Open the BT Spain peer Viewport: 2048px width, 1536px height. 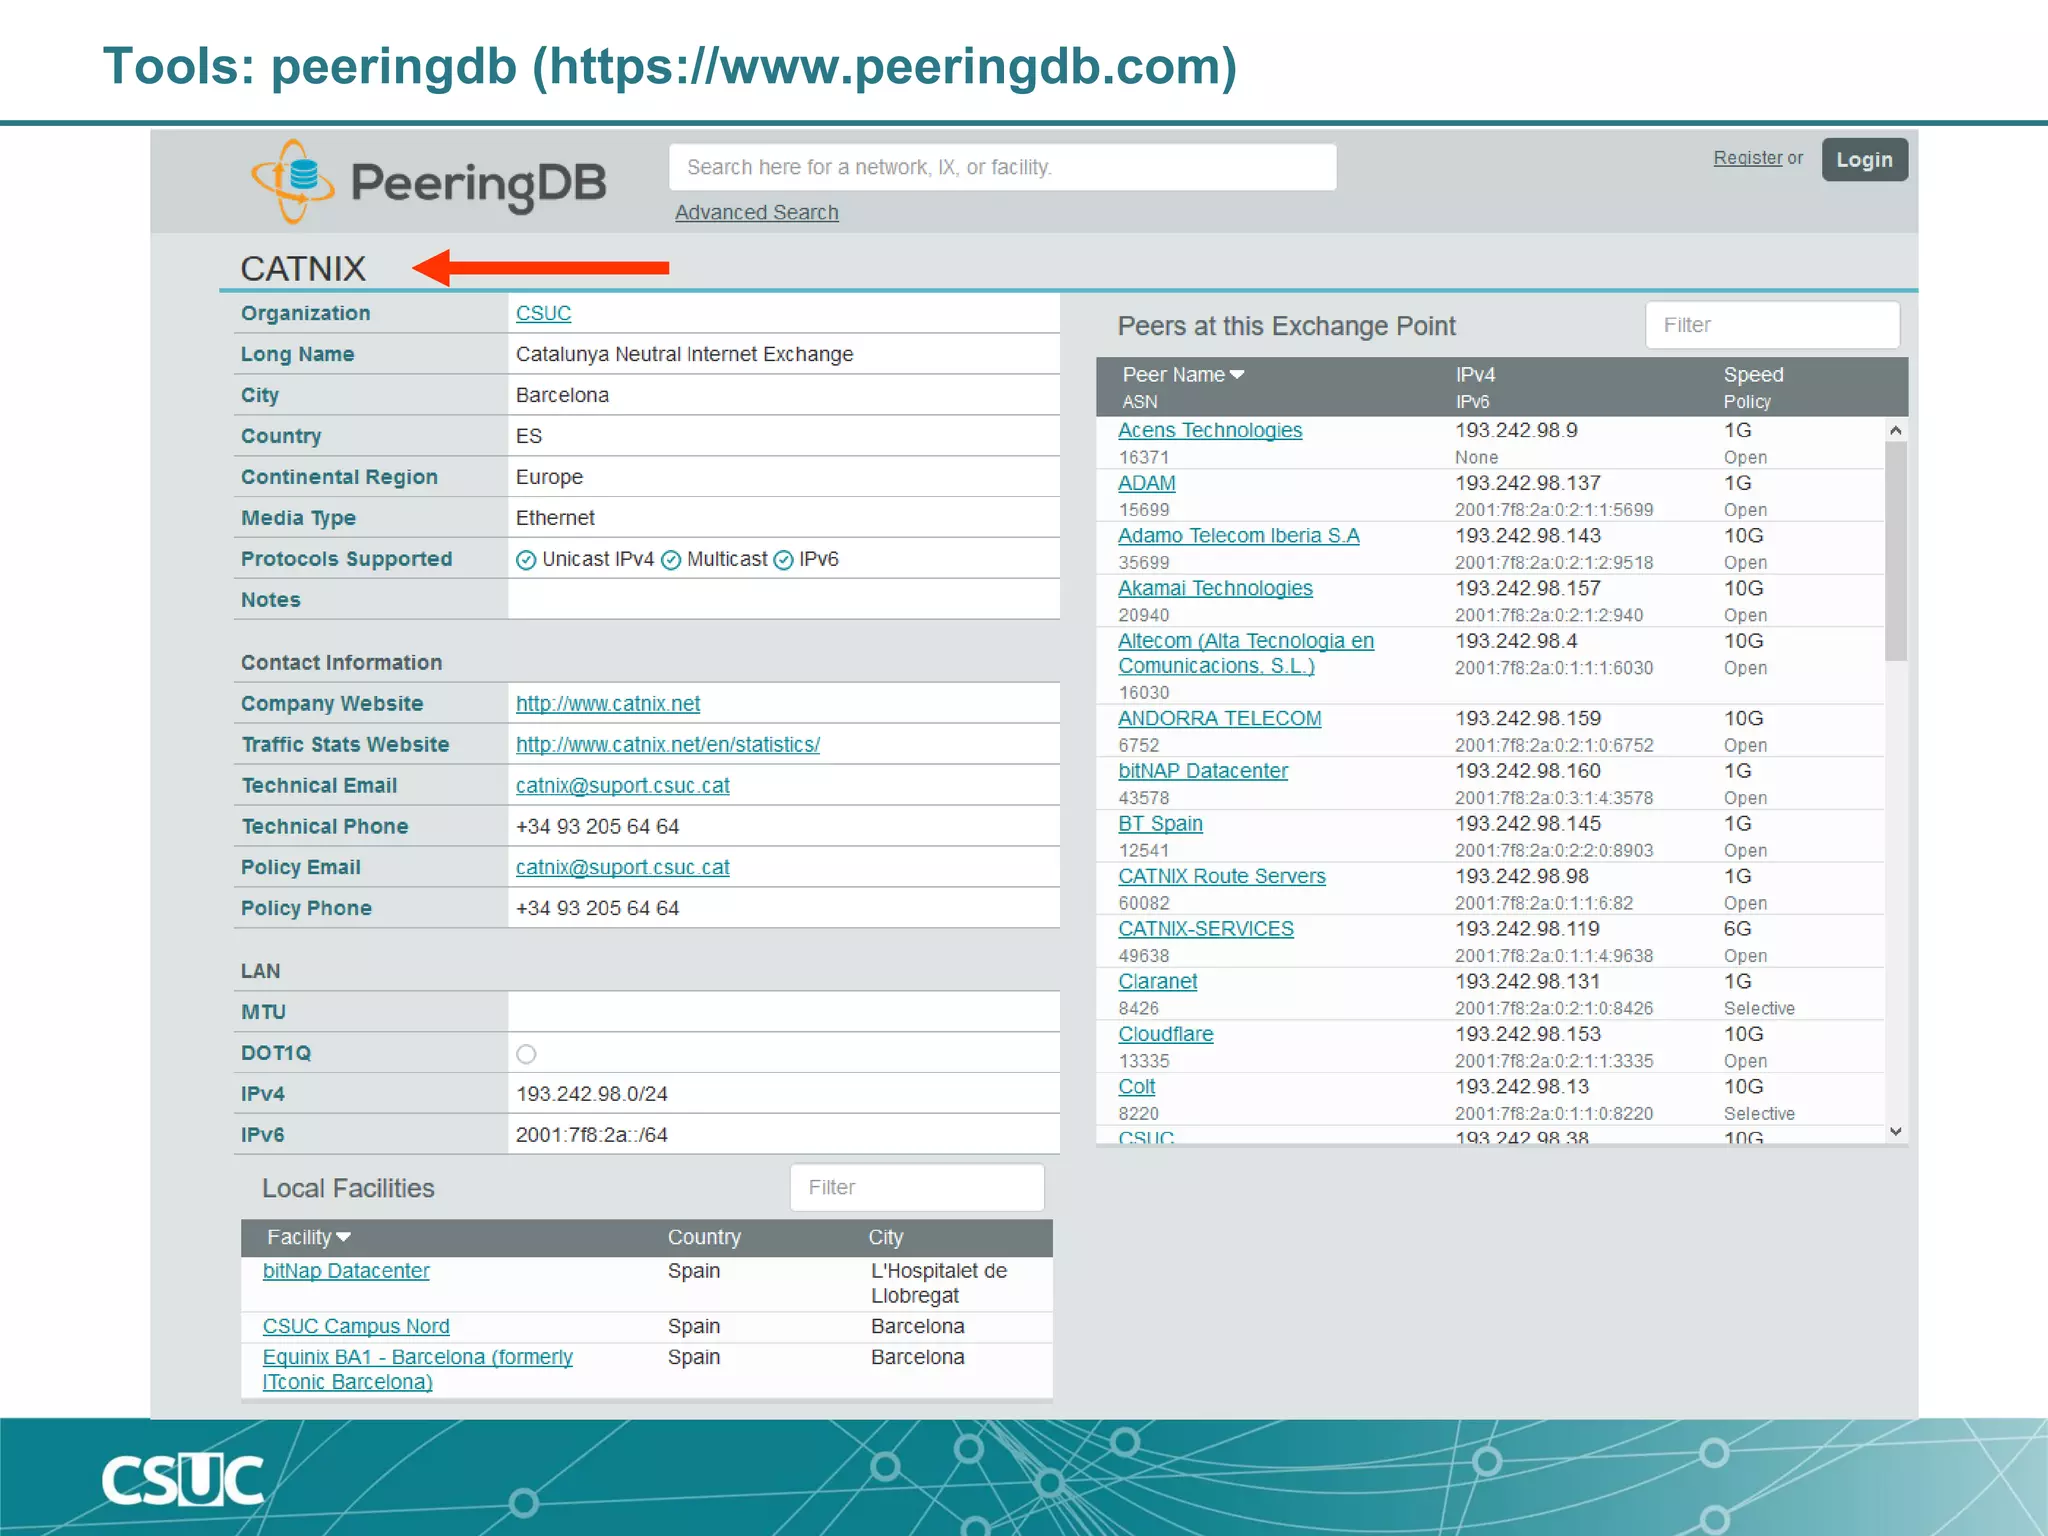(1160, 824)
